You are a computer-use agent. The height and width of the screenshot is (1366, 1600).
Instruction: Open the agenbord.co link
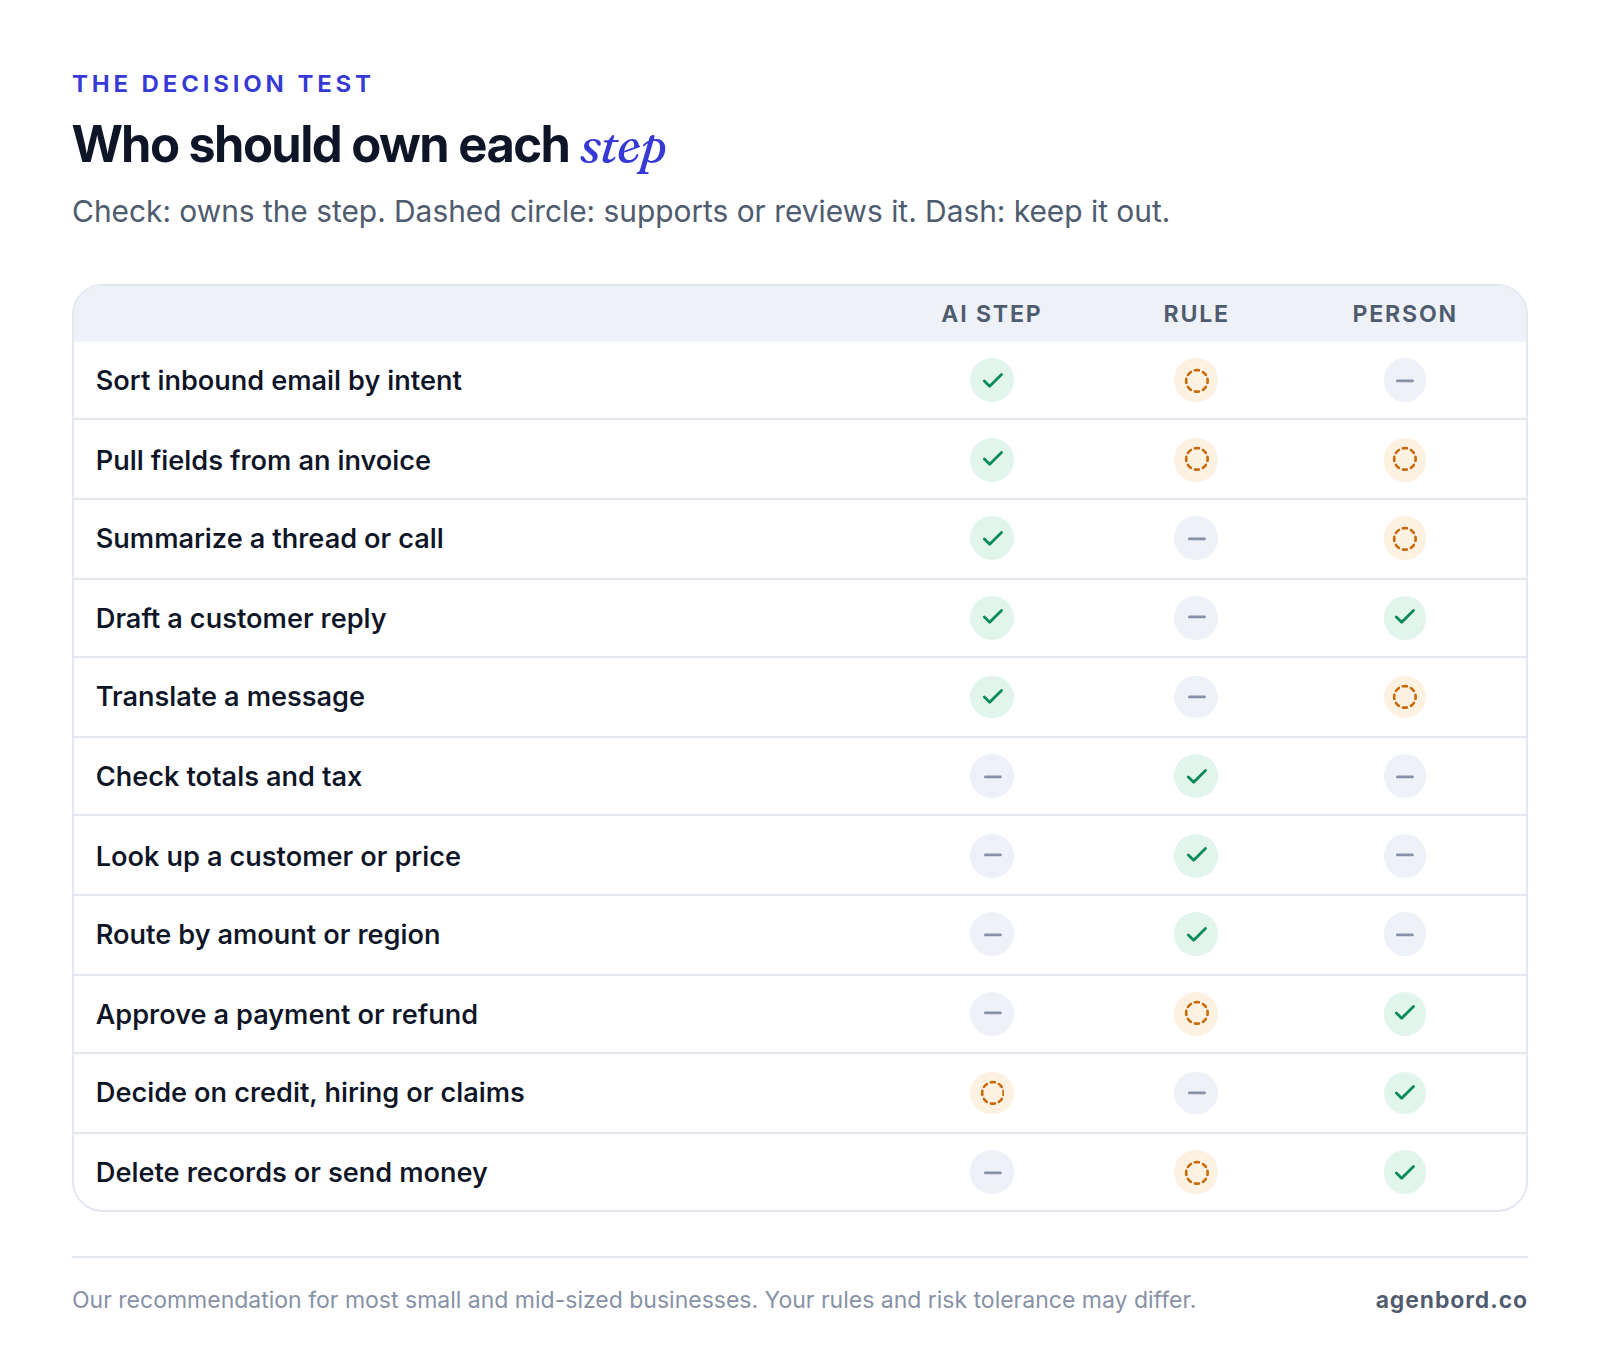point(1451,1300)
